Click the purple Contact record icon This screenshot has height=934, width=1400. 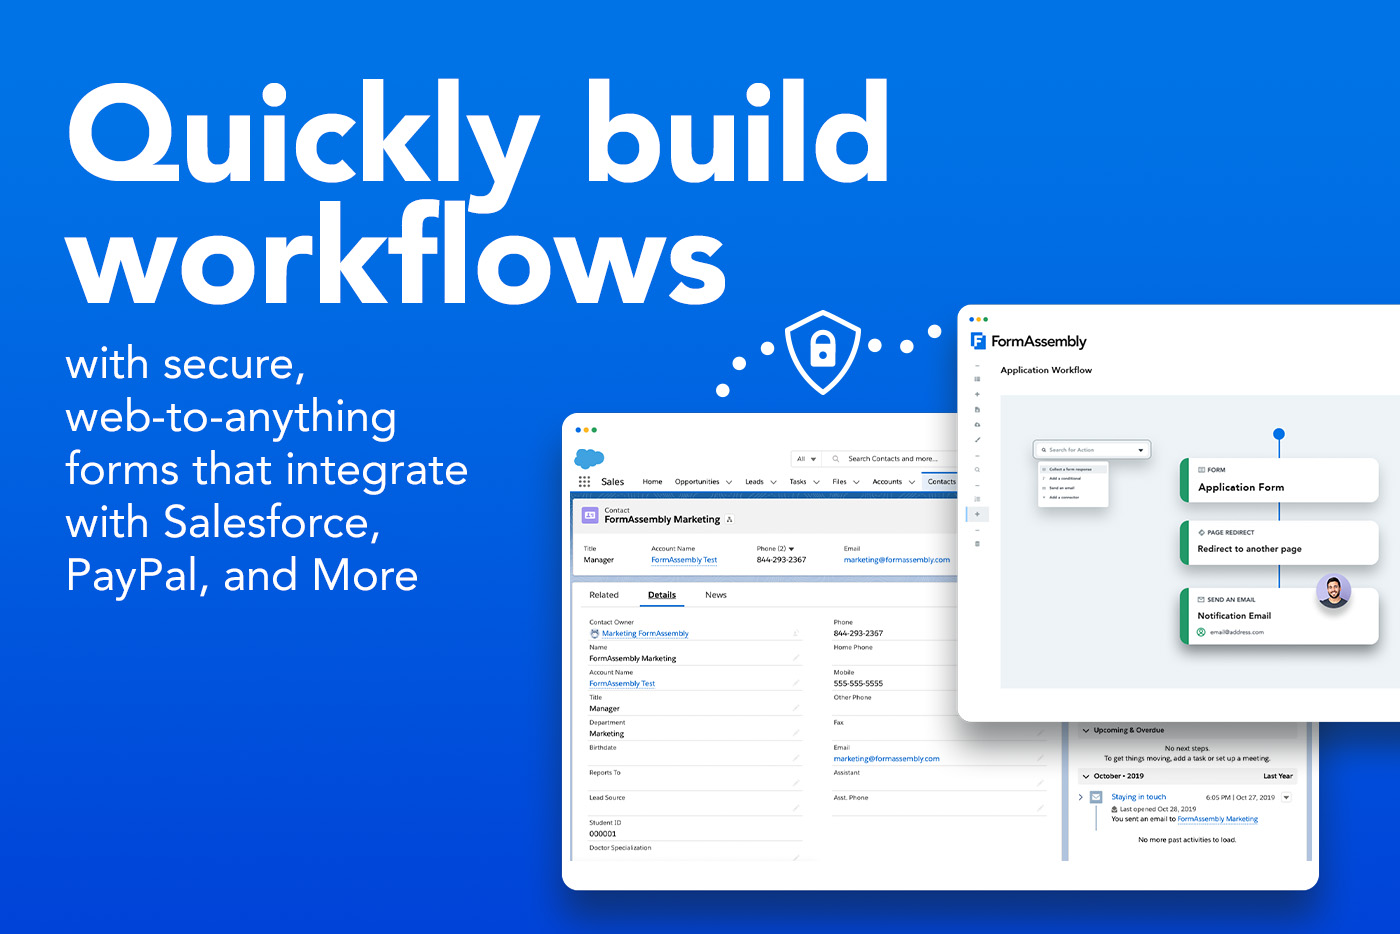tap(590, 515)
